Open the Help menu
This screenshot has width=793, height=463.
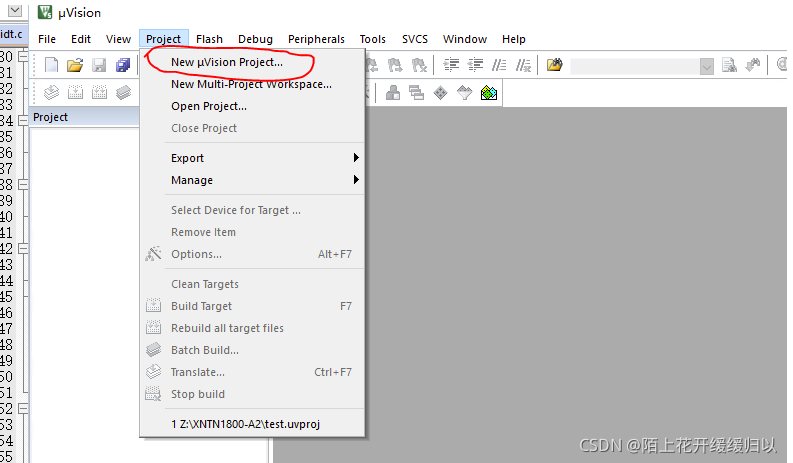(x=514, y=39)
